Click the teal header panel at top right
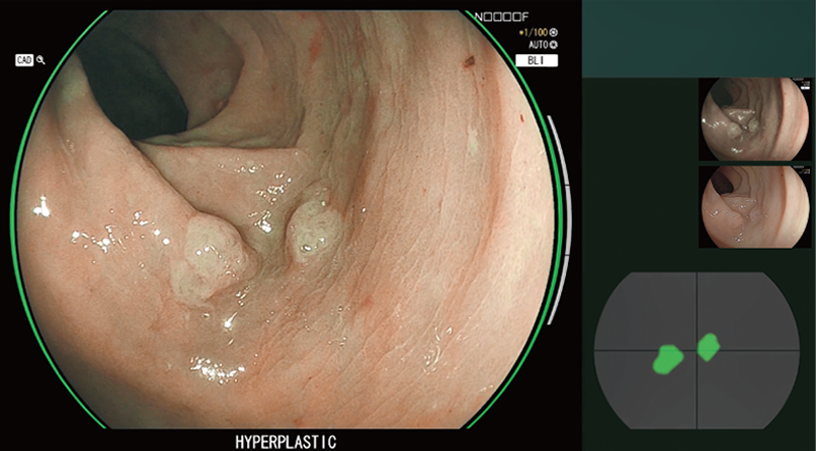The width and height of the screenshot is (816, 451). tap(699, 38)
